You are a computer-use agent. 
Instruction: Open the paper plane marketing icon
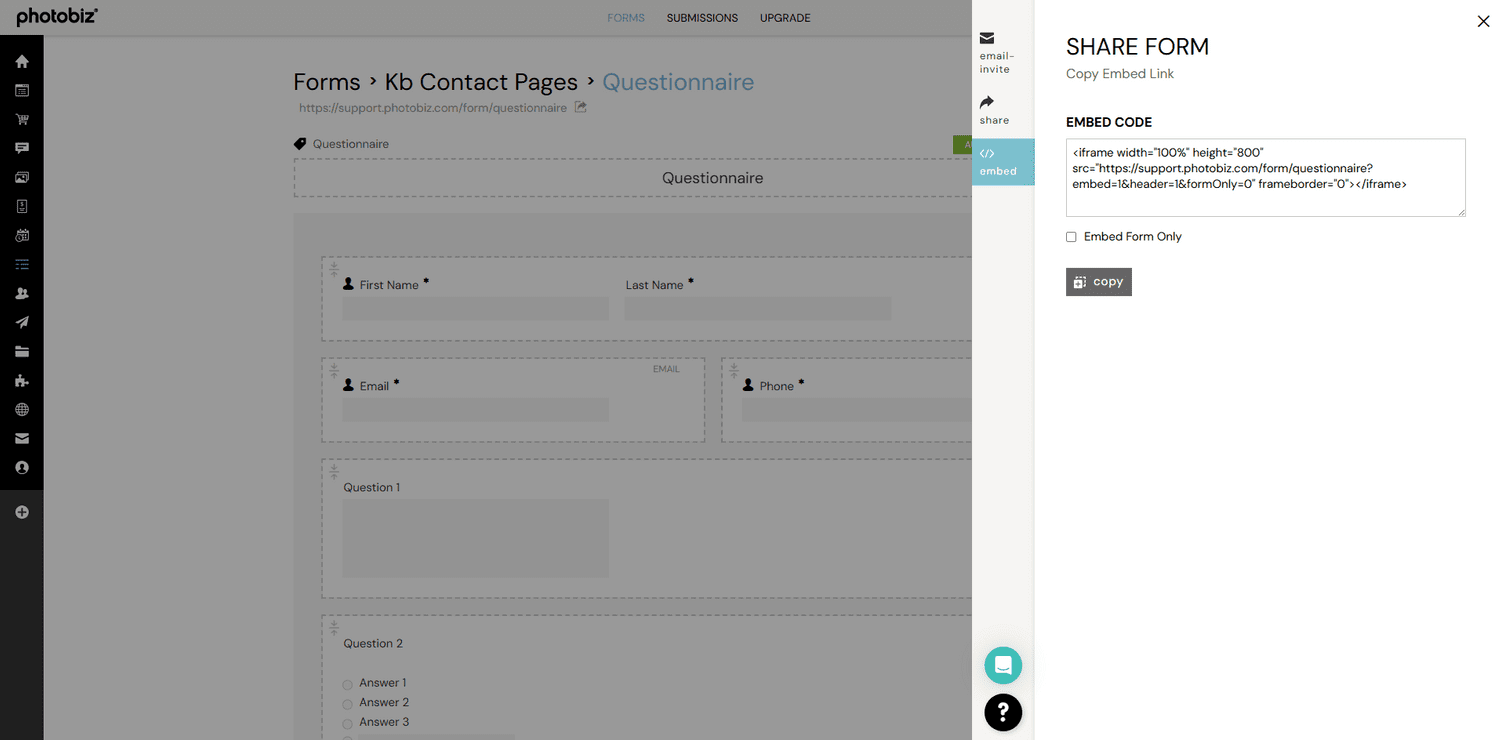click(x=22, y=322)
